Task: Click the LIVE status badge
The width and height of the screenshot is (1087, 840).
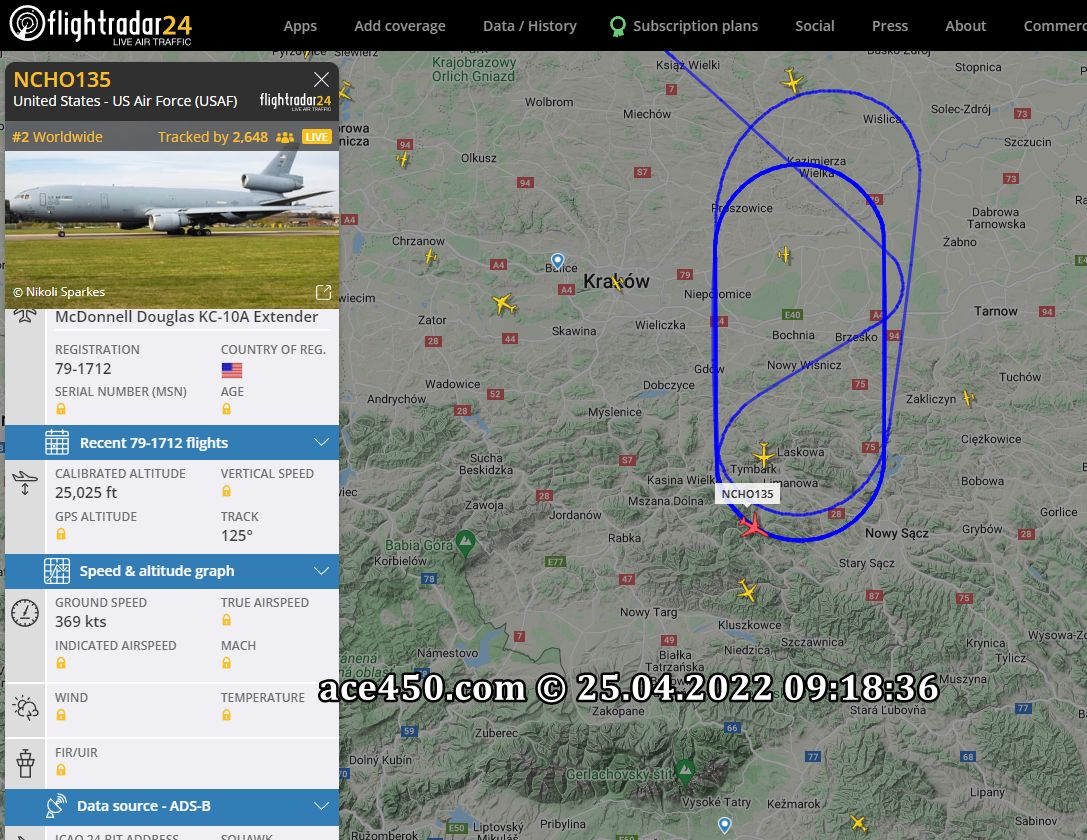Action: tap(316, 137)
